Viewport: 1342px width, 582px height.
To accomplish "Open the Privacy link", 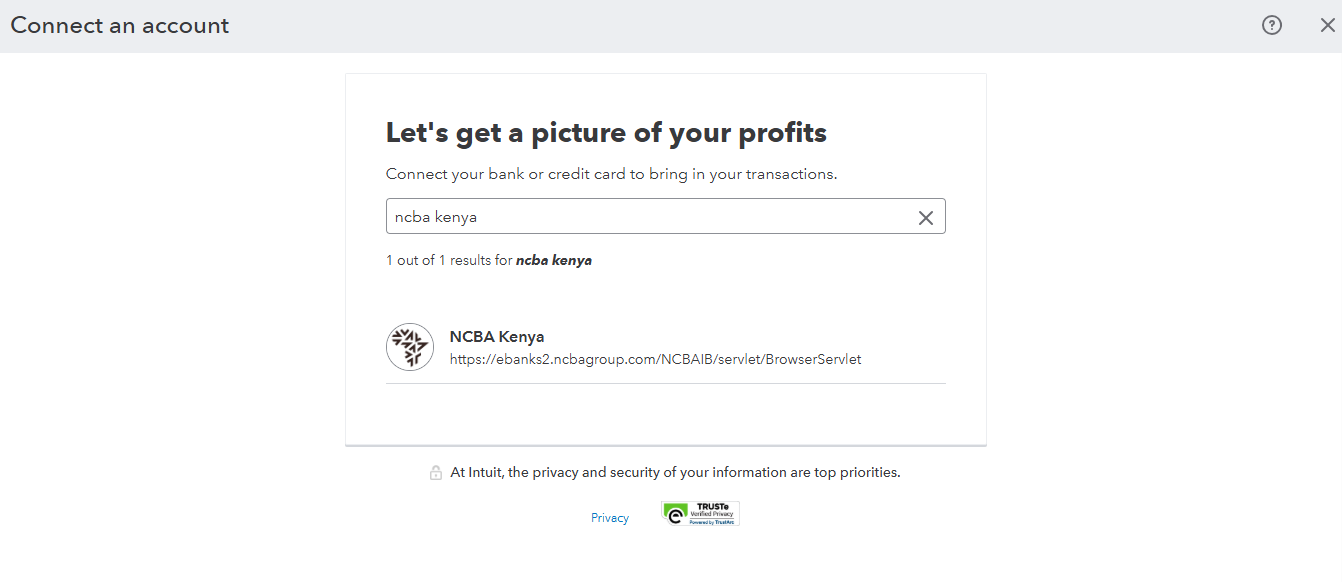I will [610, 518].
